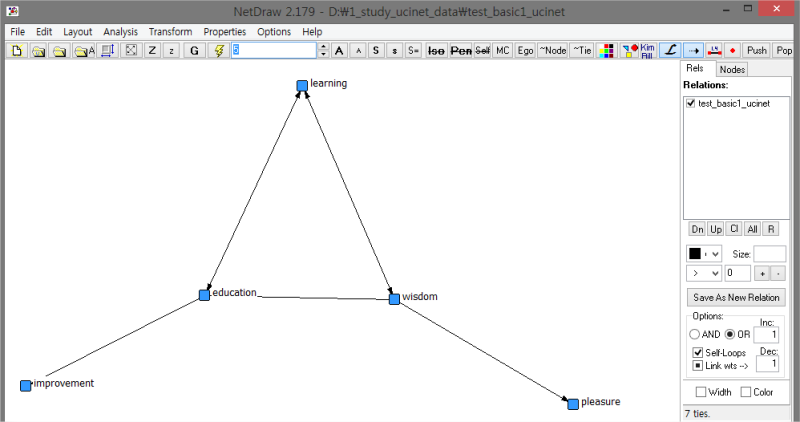Toggle the Link wts checkbox
The height and width of the screenshot is (422, 800).
[x=697, y=365]
